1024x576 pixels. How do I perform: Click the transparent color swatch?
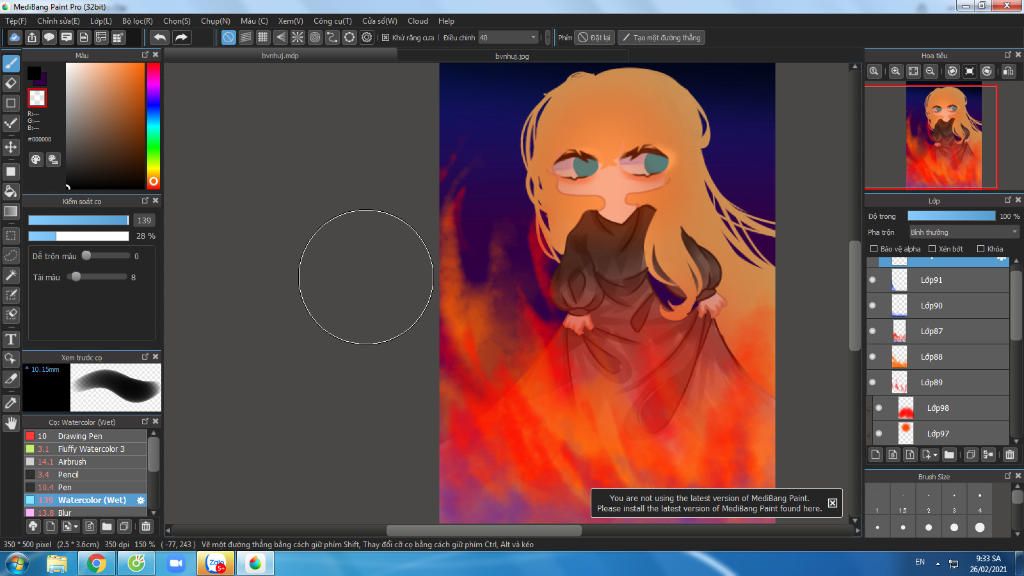click(37, 98)
